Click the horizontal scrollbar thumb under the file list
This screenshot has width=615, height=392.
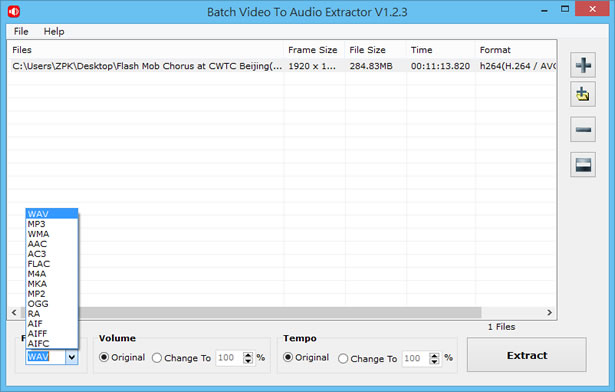point(279,312)
